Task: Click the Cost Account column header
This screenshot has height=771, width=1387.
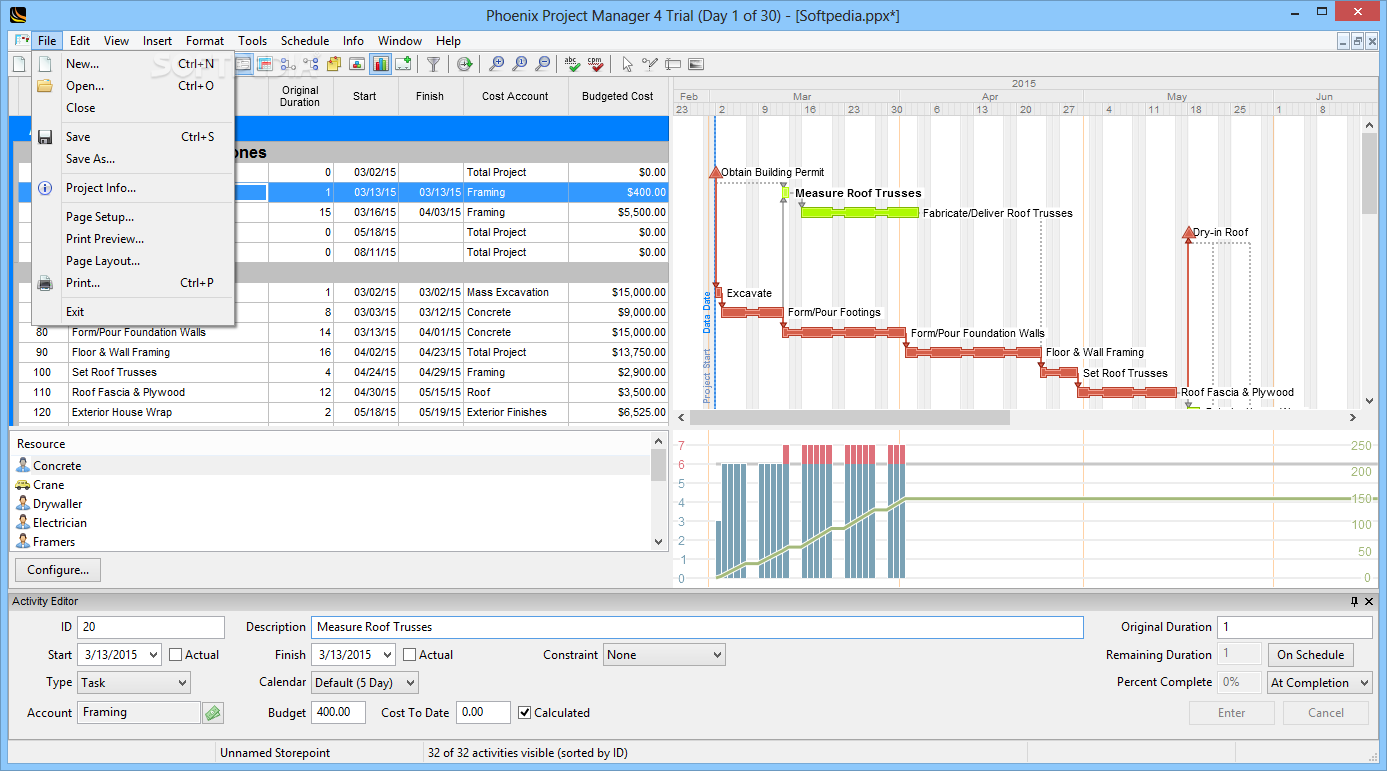Action: click(516, 97)
